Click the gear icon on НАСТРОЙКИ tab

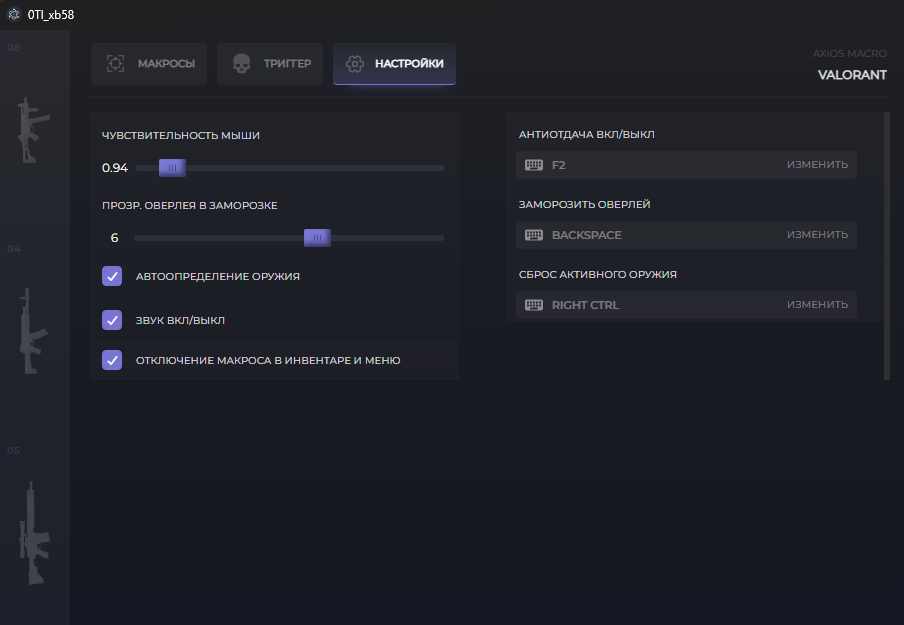(355, 63)
